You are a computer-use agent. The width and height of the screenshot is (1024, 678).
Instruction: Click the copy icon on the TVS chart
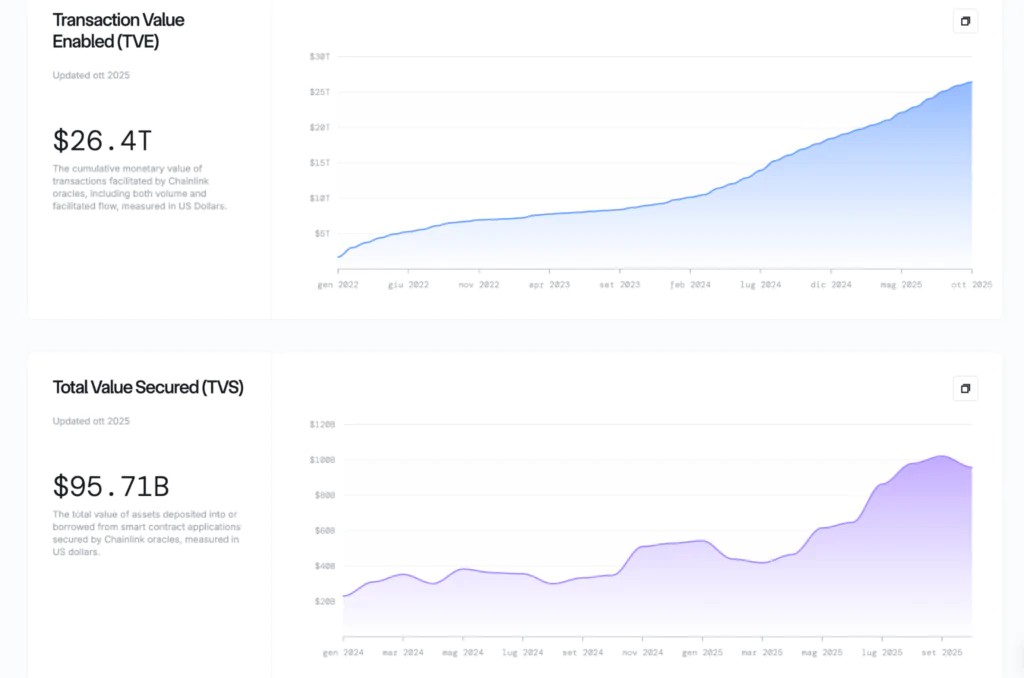point(965,388)
